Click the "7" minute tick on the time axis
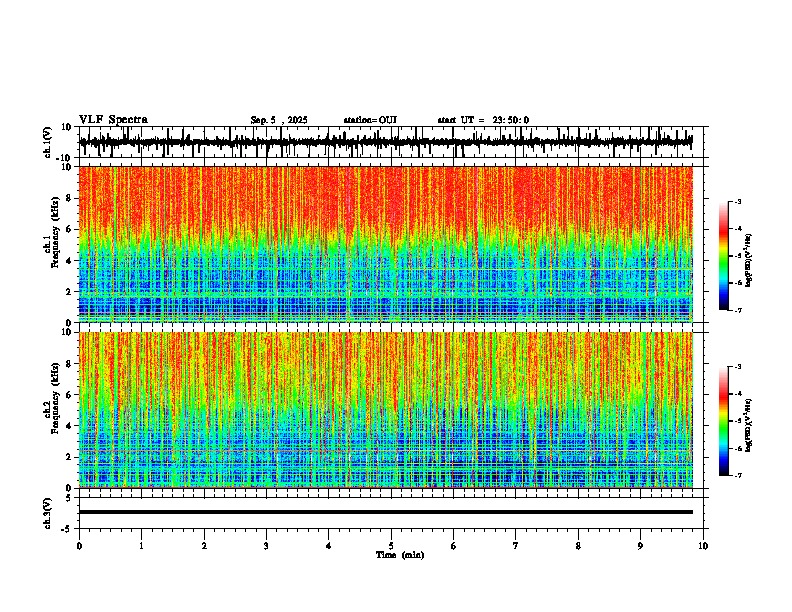This screenshot has width=792, height=612. [x=516, y=546]
